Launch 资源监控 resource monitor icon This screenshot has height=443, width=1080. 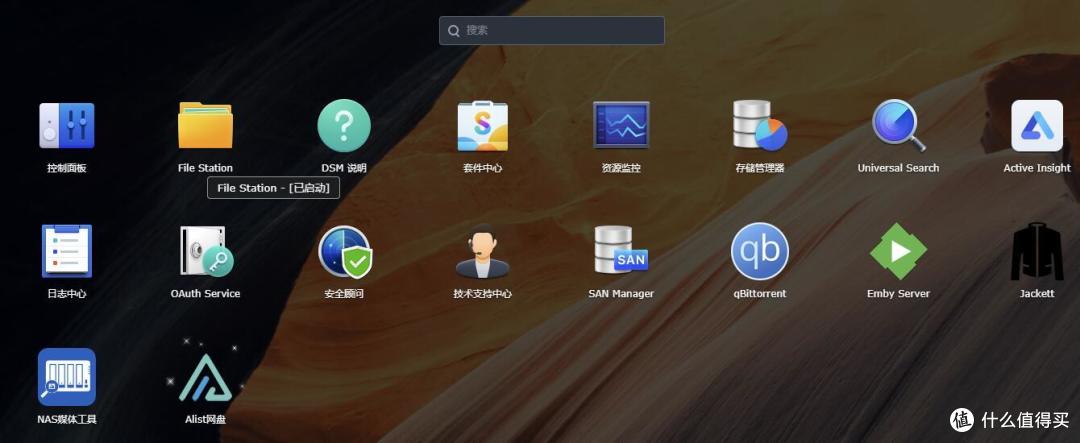coord(621,125)
